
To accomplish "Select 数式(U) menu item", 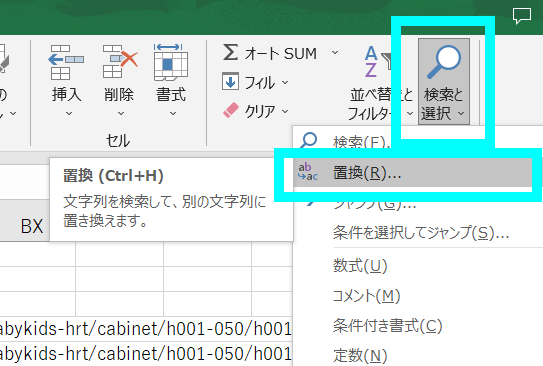I will tap(360, 266).
